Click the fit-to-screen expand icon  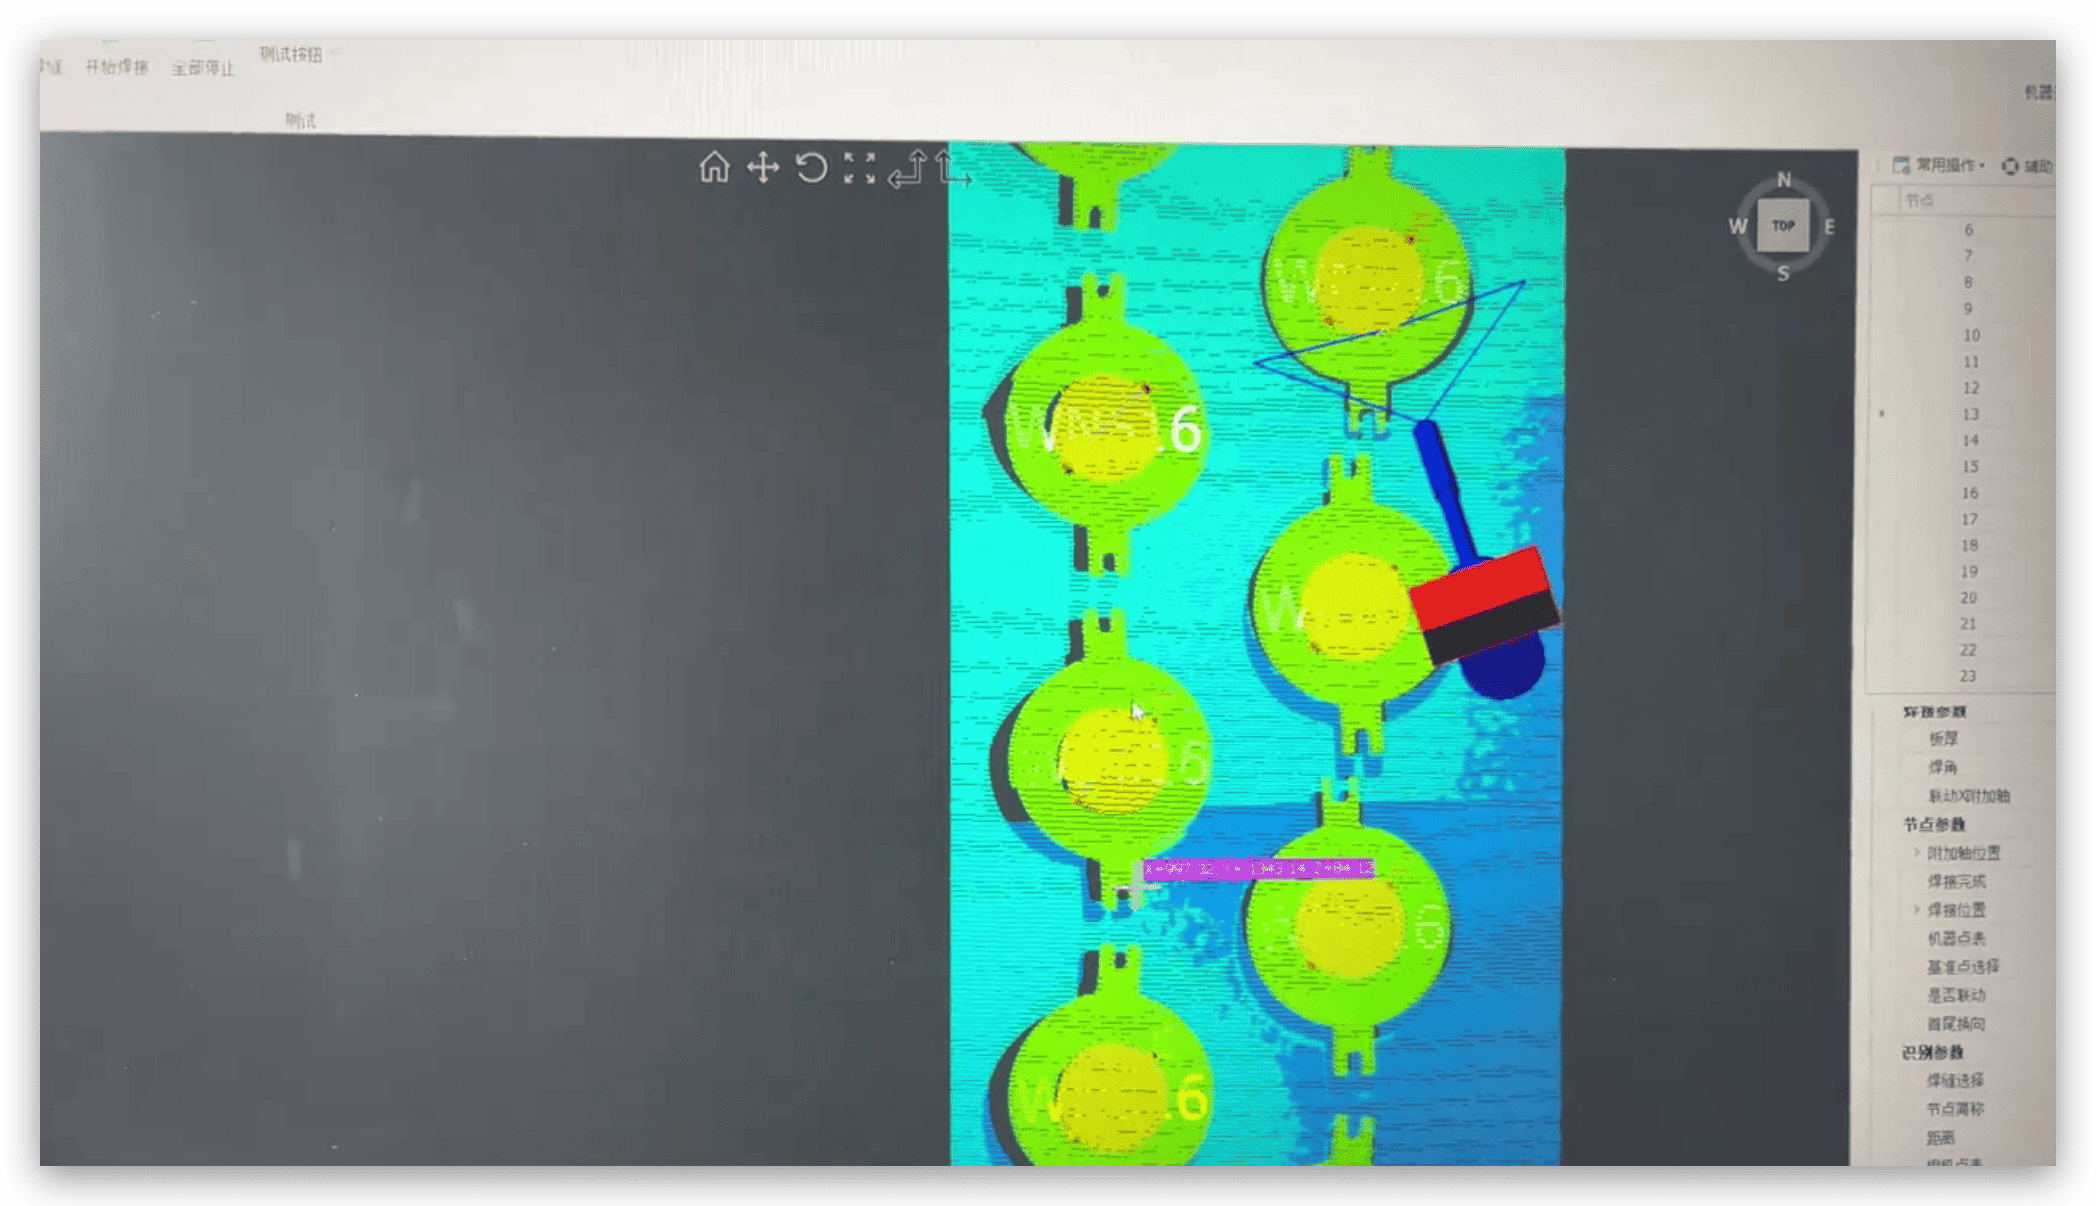coord(859,168)
